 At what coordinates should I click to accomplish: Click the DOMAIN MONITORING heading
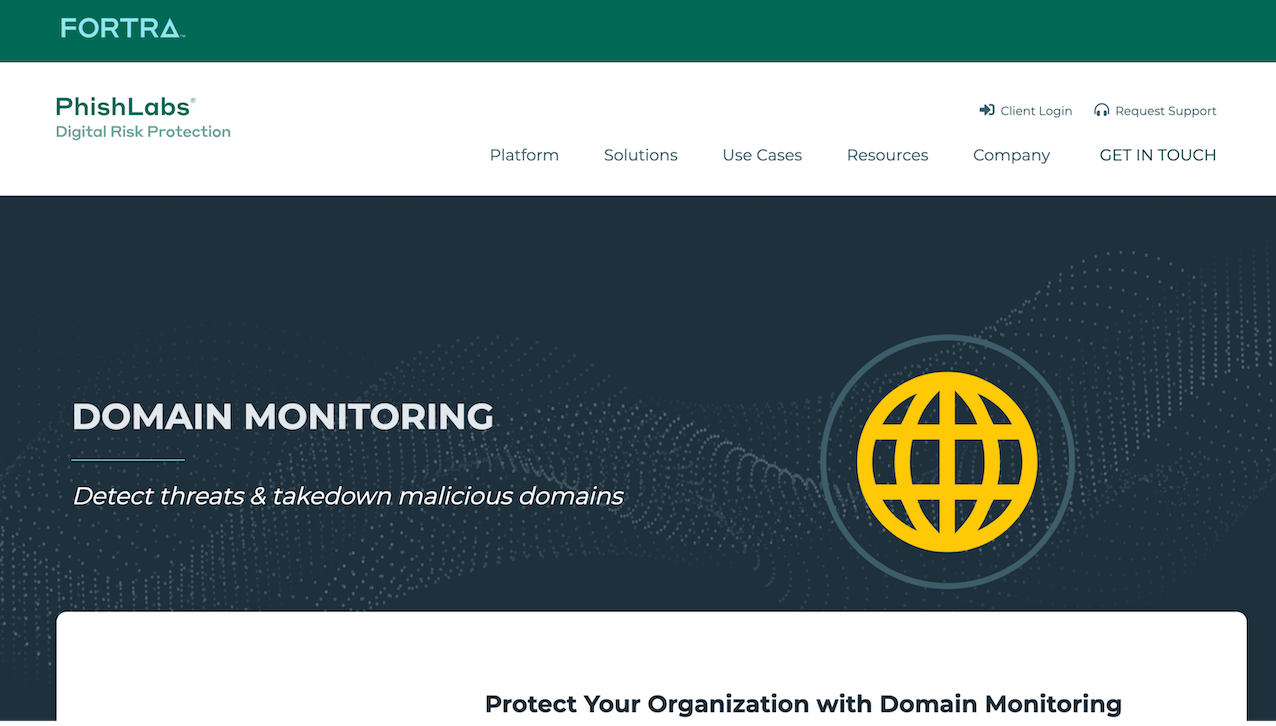(x=283, y=417)
